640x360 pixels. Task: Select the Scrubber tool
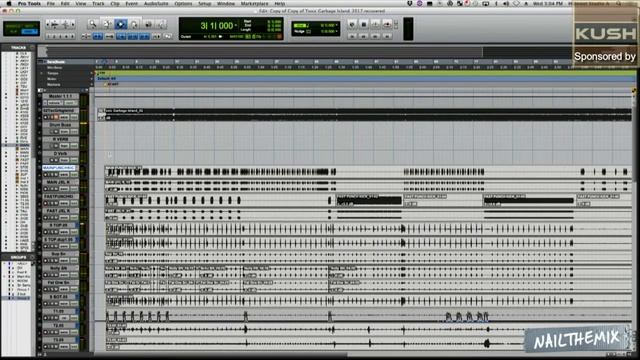148,24
